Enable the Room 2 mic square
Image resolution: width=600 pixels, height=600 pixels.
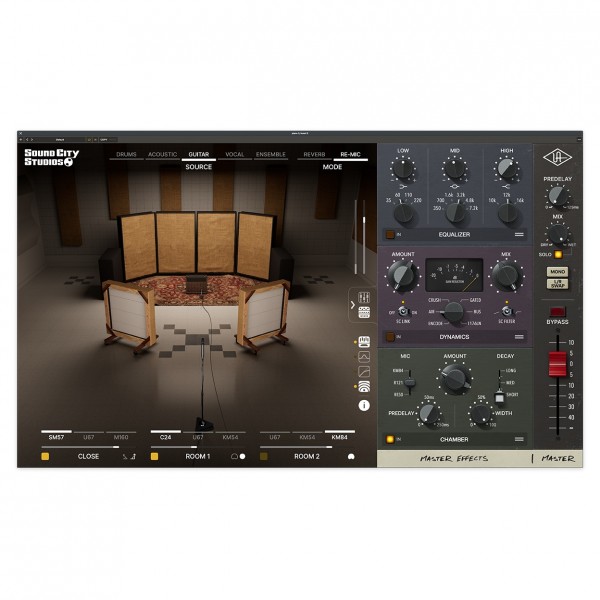click(264, 456)
